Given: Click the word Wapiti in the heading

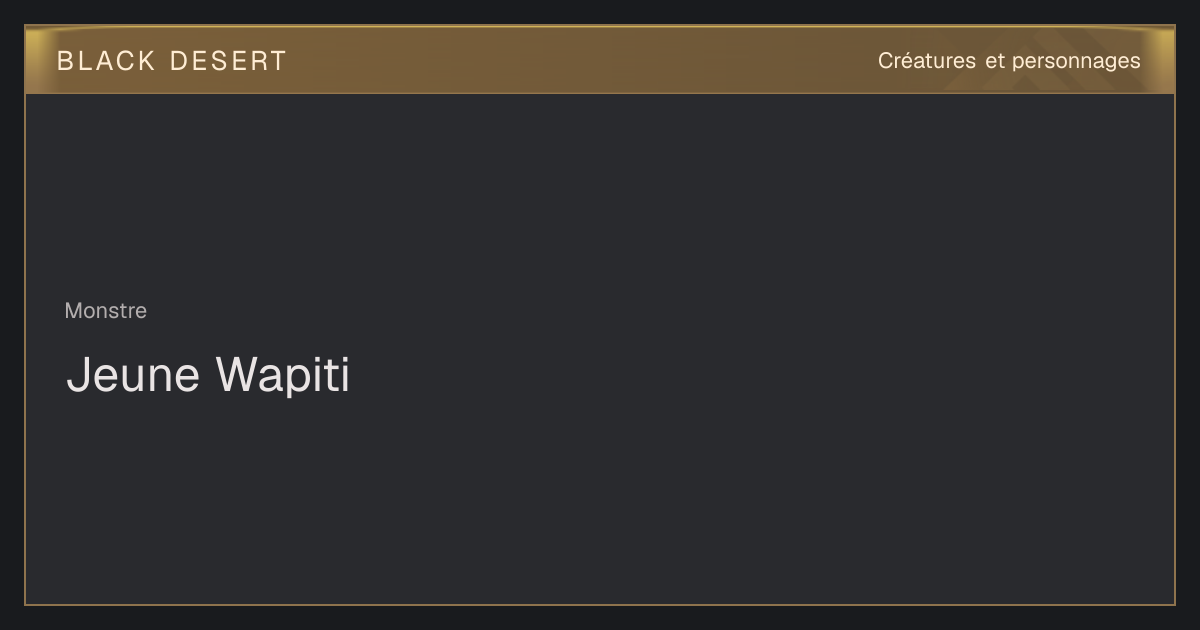Looking at the screenshot, I should tap(282, 375).
